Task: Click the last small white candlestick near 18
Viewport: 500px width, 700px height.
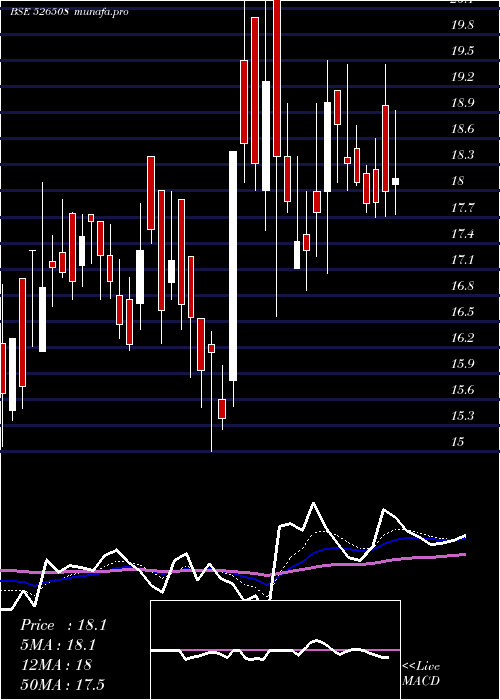Action: (396, 181)
